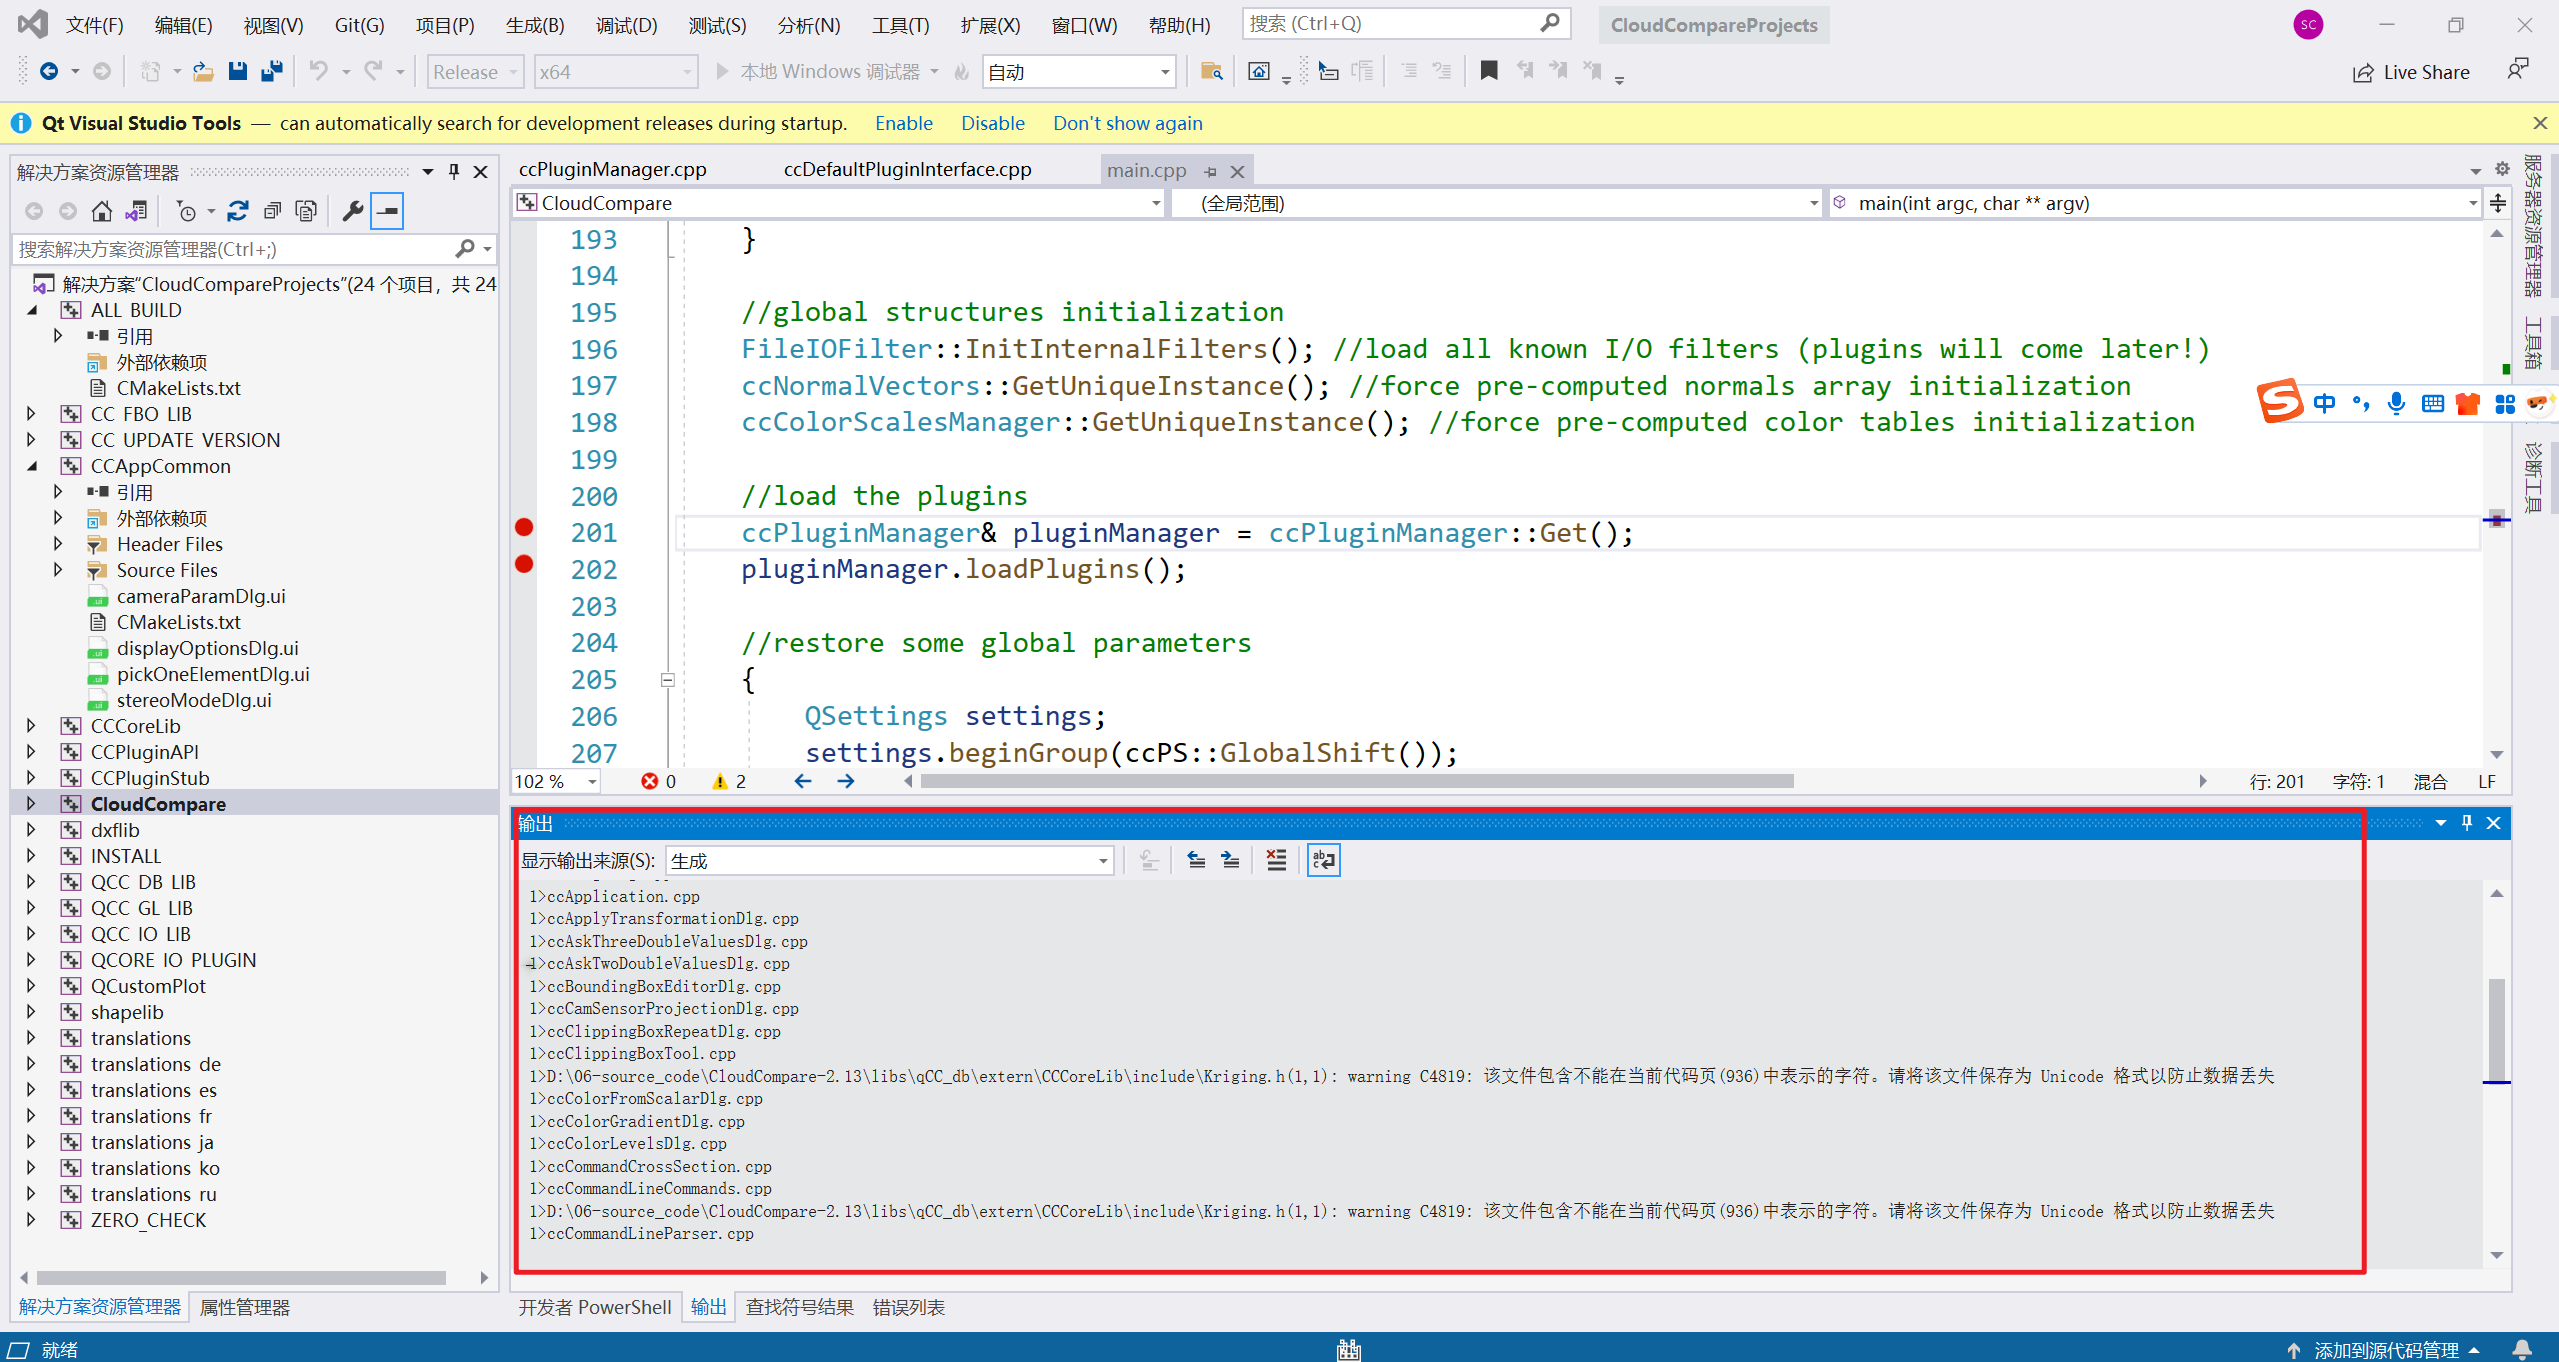
Task: Click the Sogou input method S icon
Action: pyautogui.click(x=2280, y=402)
